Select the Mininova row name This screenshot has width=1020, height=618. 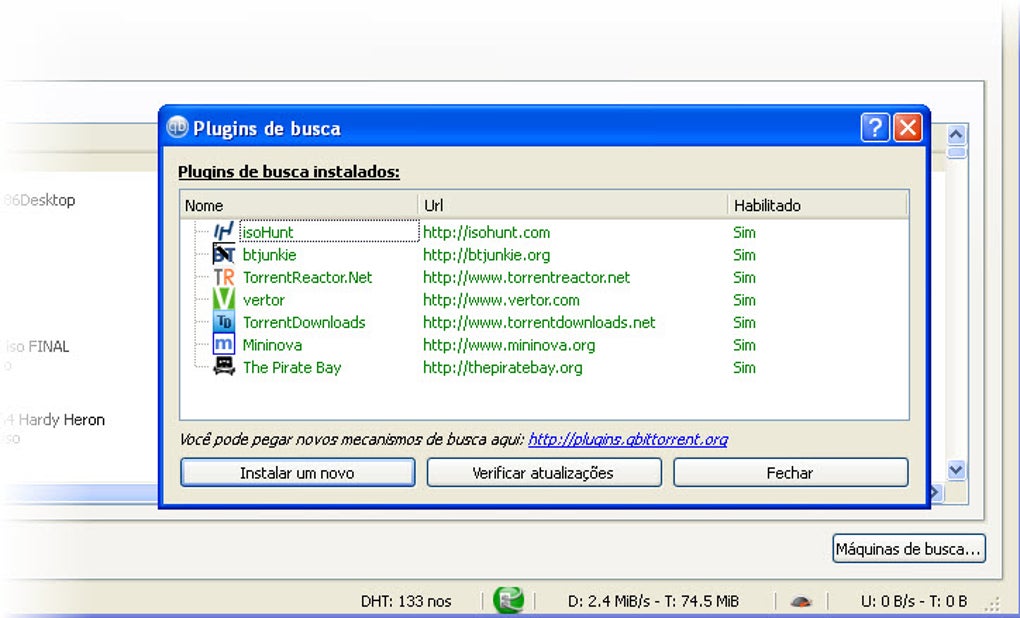[272, 345]
